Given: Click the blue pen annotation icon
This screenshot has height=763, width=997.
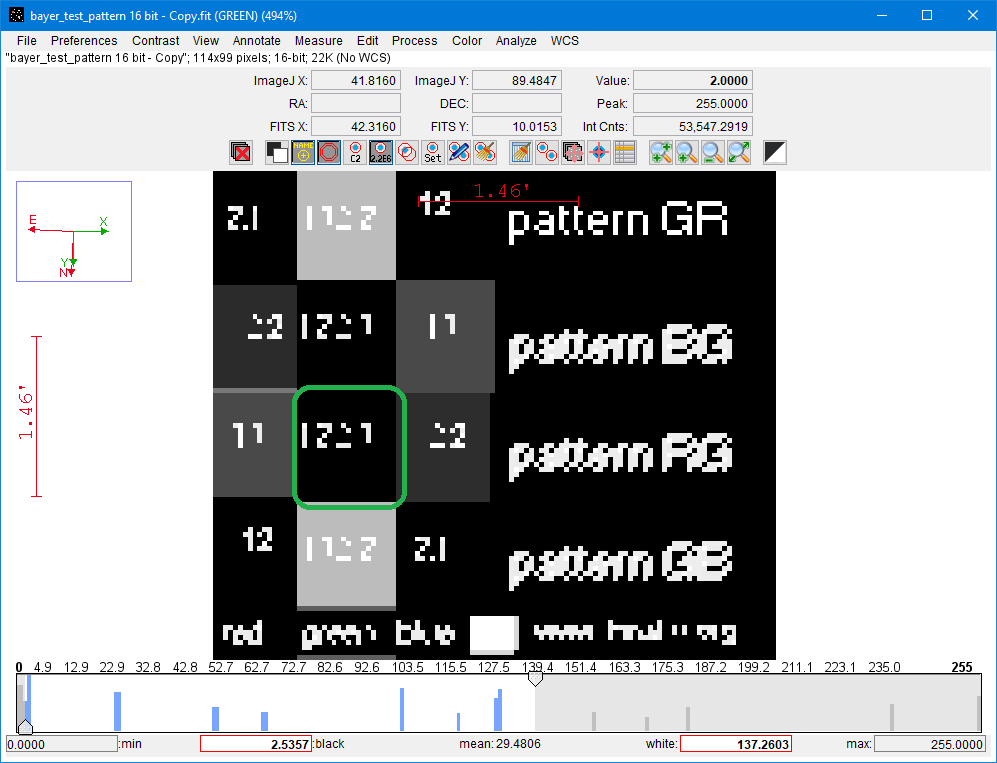Looking at the screenshot, I should [x=458, y=152].
